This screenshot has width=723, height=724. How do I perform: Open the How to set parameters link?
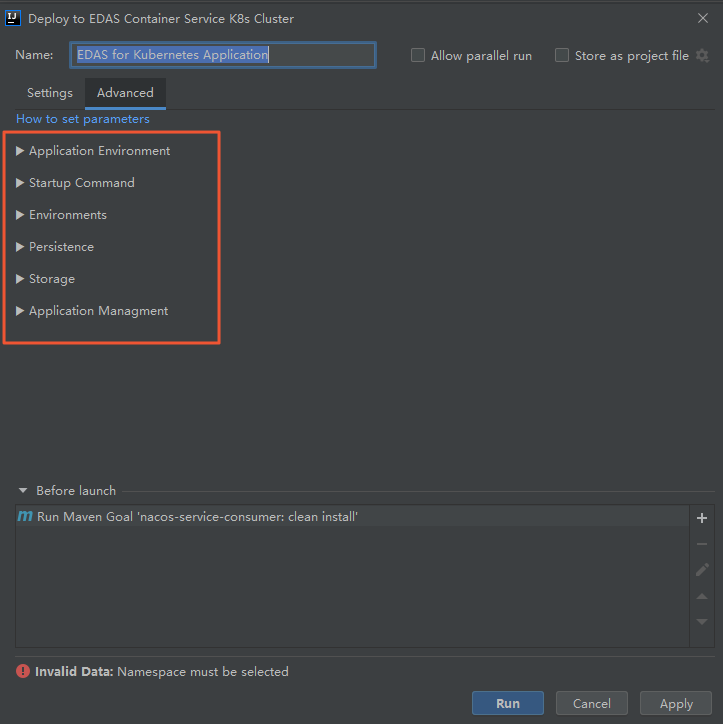coord(83,119)
